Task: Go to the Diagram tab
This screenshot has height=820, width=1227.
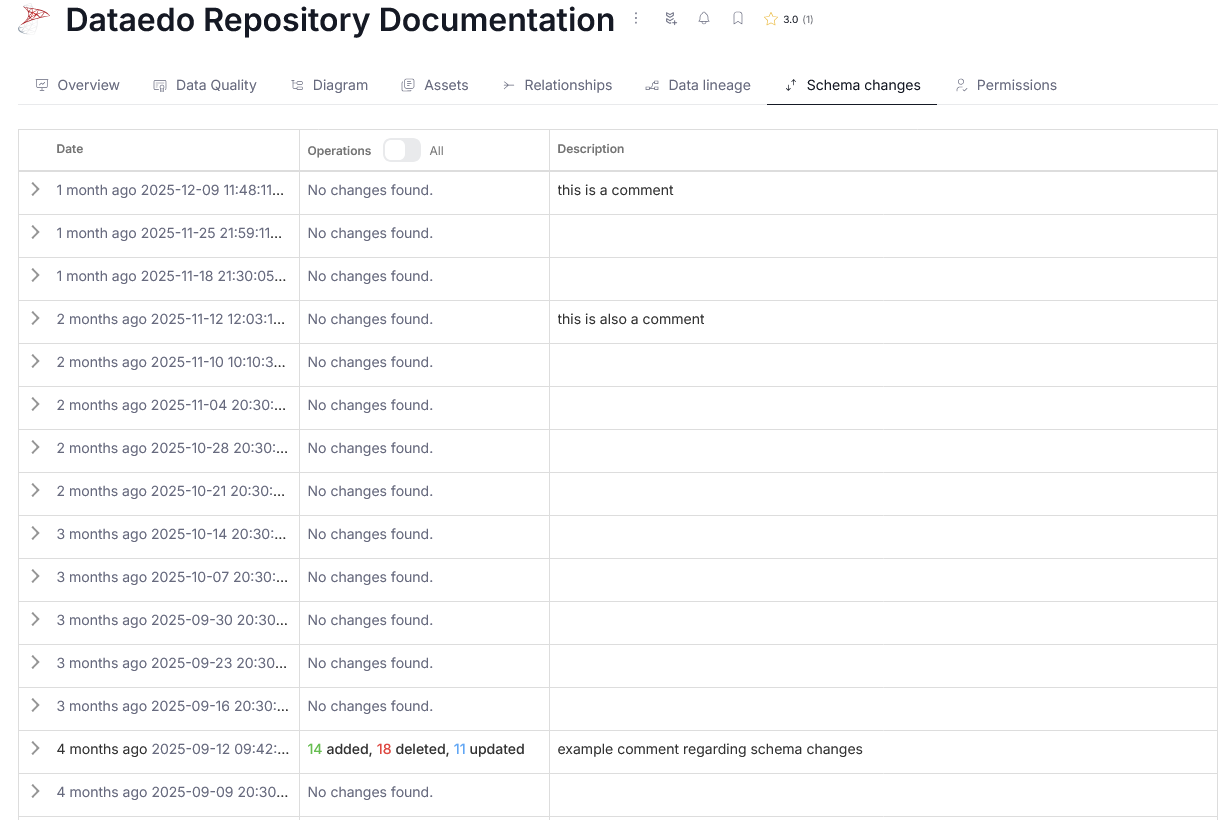Action: 329,85
